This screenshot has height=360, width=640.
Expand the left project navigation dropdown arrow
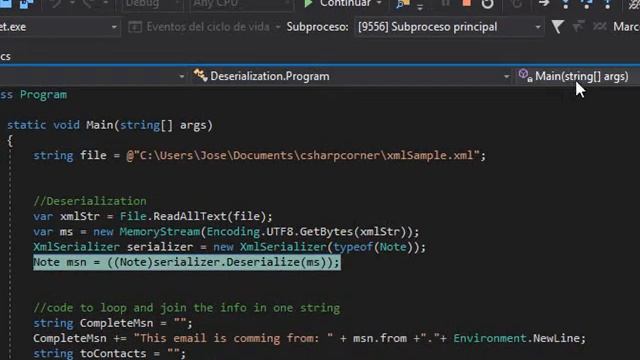pyautogui.click(x=182, y=76)
